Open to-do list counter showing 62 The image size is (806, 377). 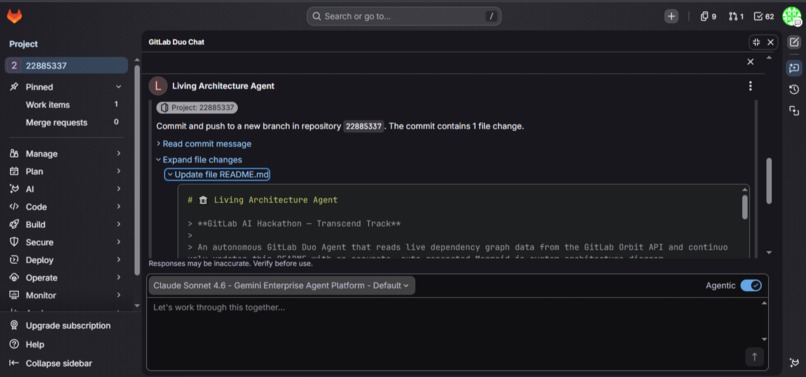(x=764, y=16)
